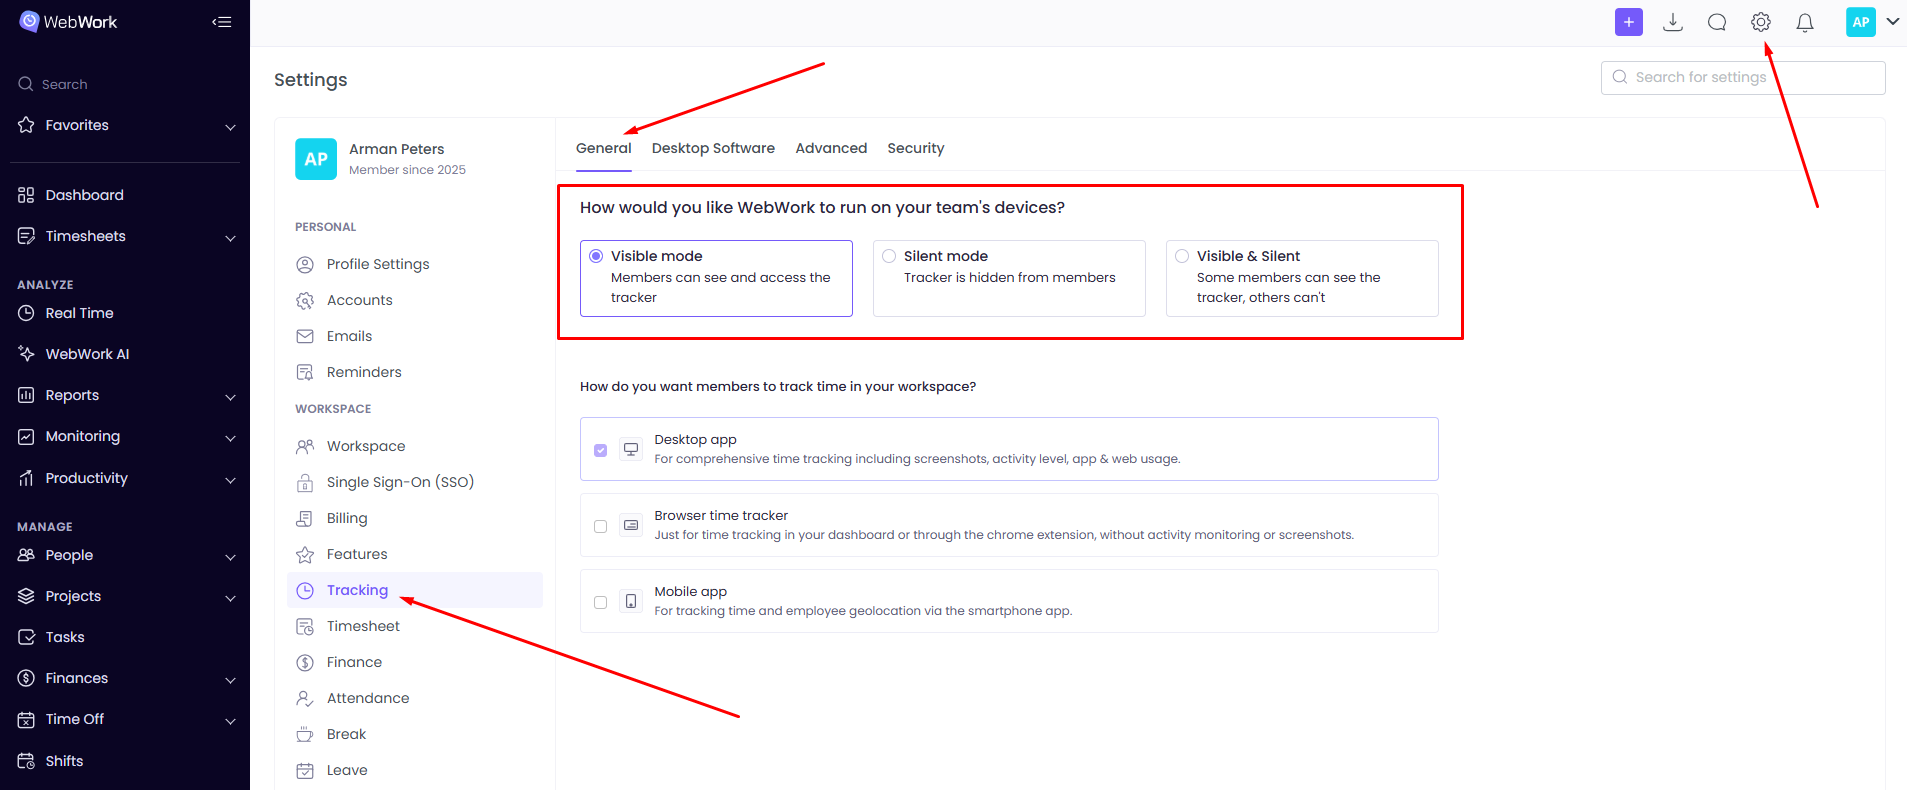This screenshot has height=790, width=1907.
Task: Click the Emails envelope icon
Action: click(x=305, y=336)
